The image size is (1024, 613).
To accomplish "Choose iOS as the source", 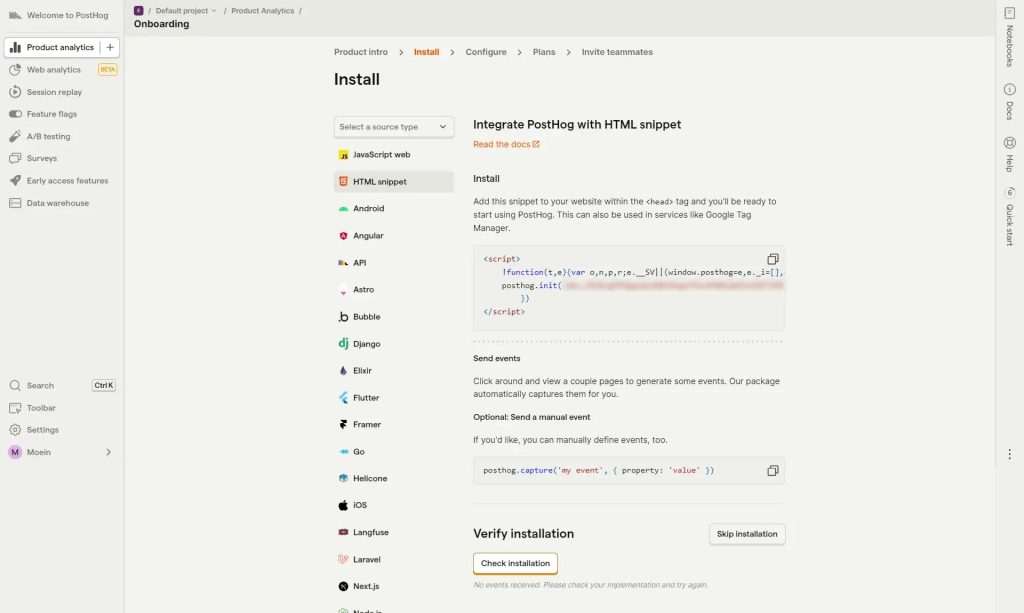I will 394,505.
